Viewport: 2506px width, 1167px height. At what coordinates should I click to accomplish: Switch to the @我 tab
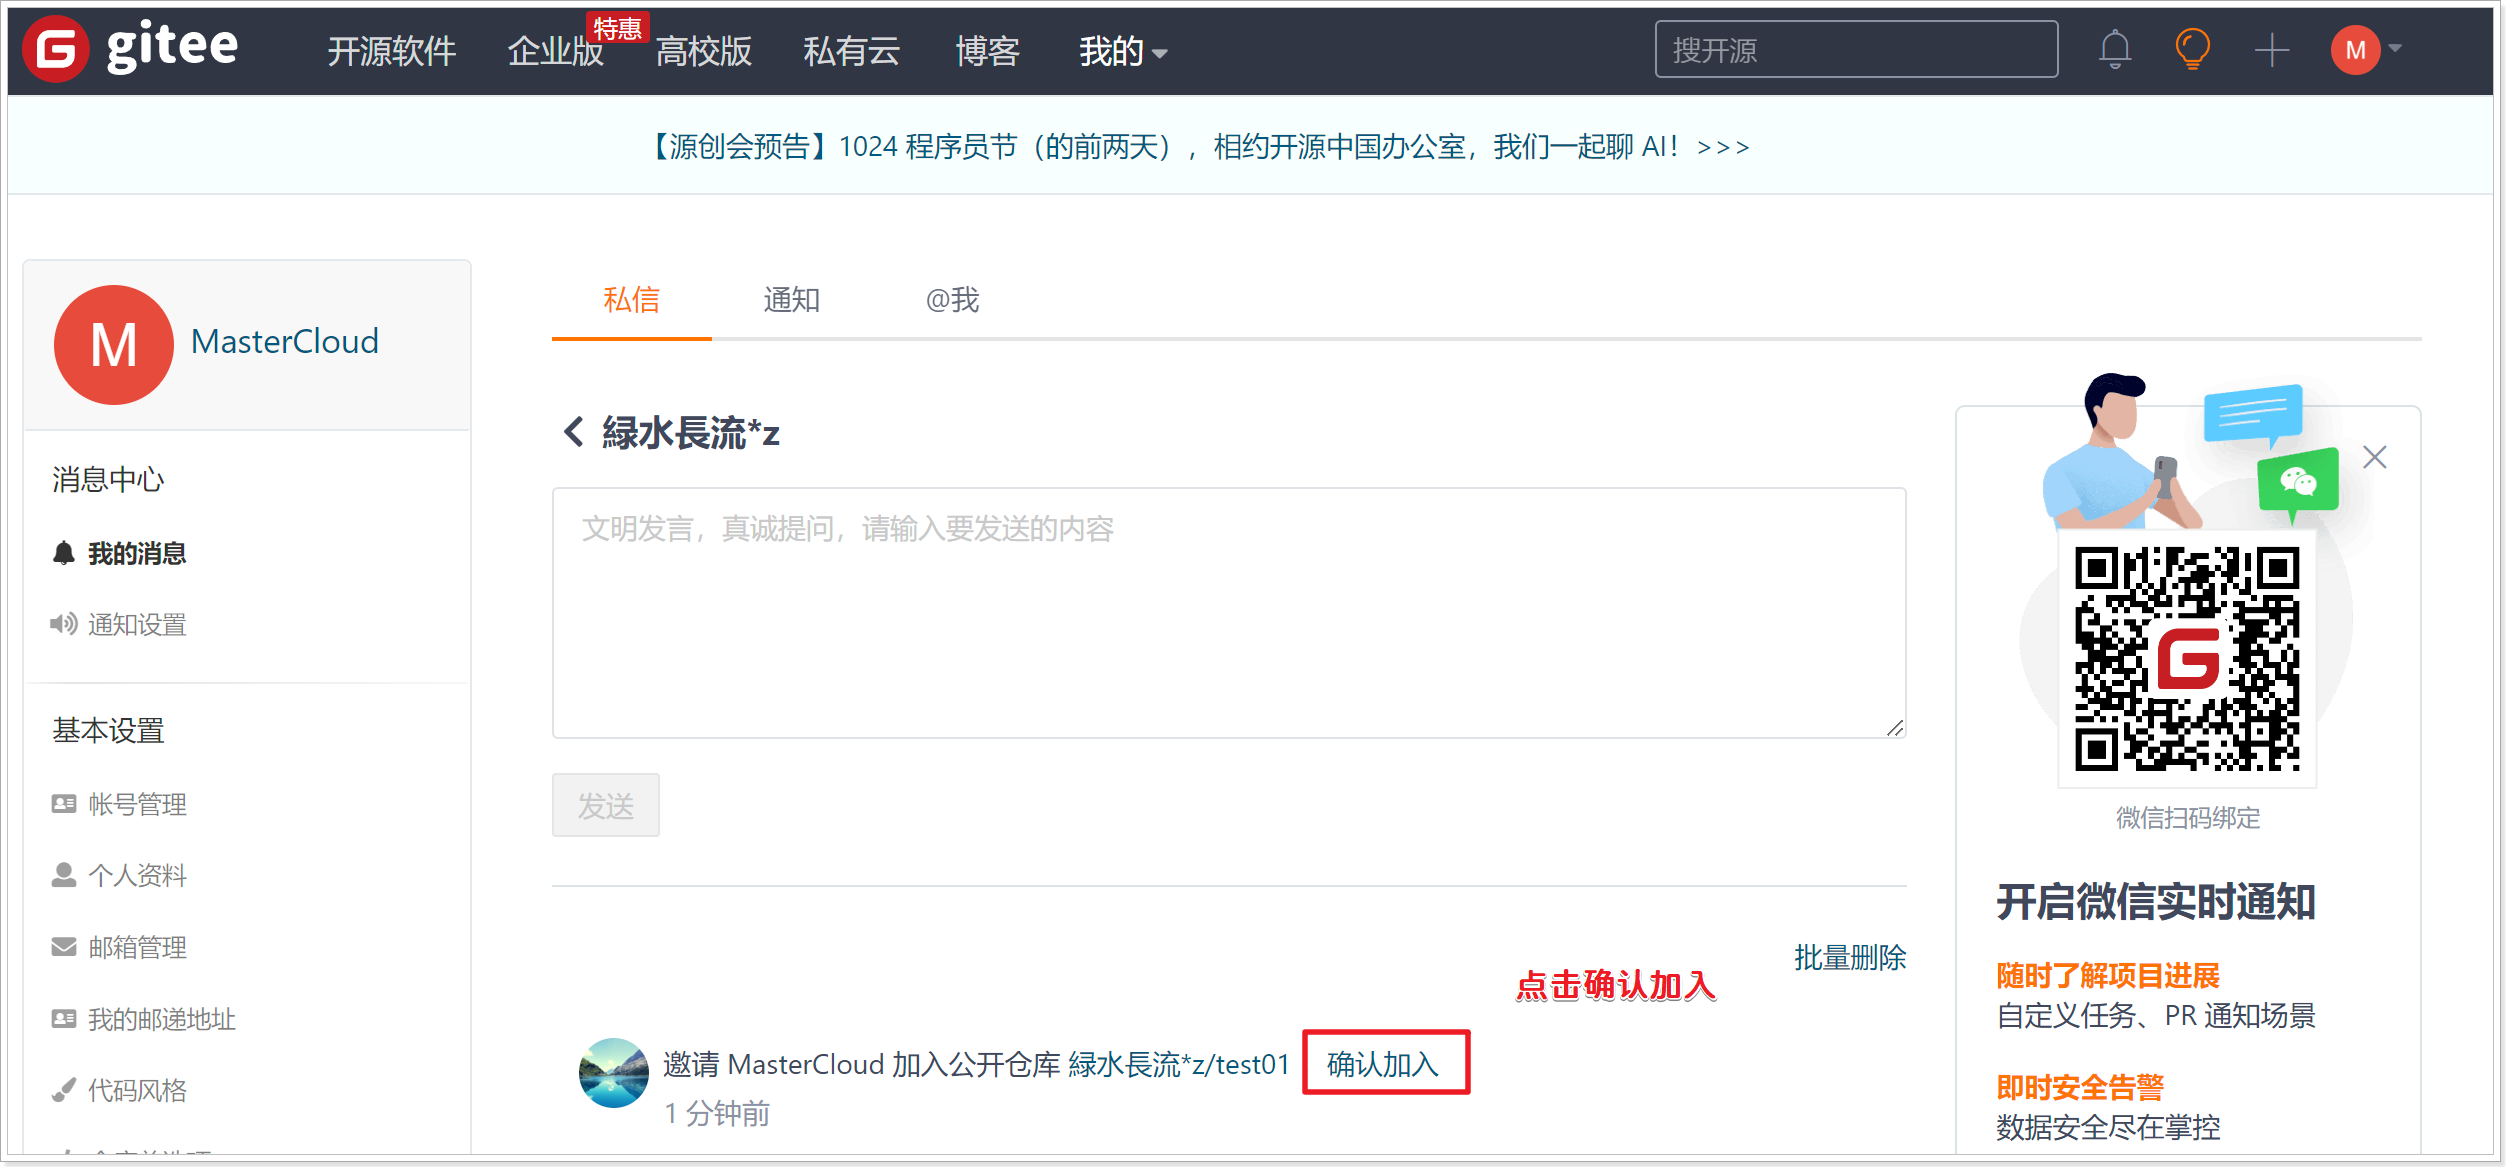951,300
